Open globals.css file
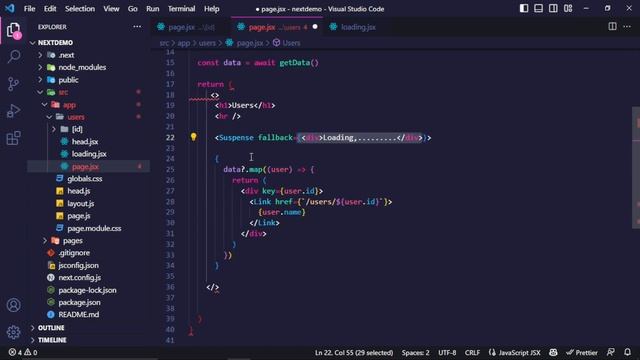This screenshot has width=640, height=360. [84, 178]
